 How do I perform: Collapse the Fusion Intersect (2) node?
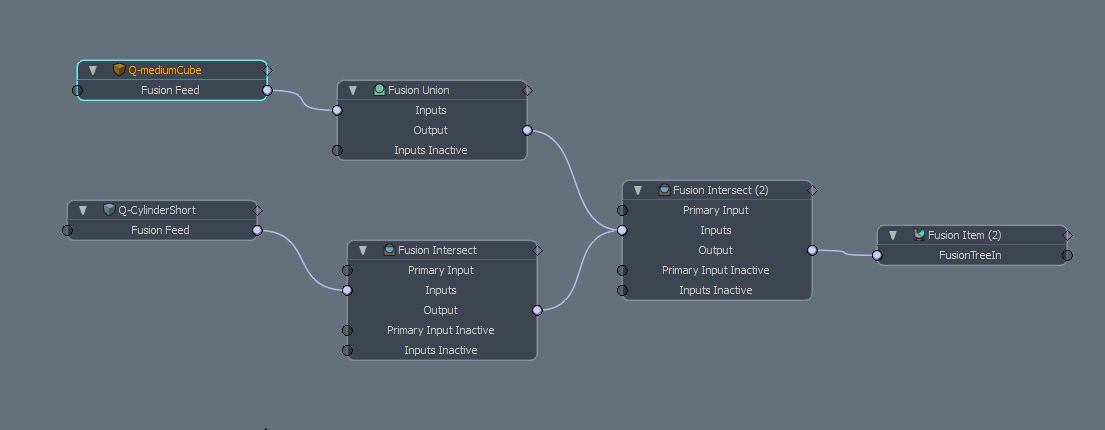(638, 190)
